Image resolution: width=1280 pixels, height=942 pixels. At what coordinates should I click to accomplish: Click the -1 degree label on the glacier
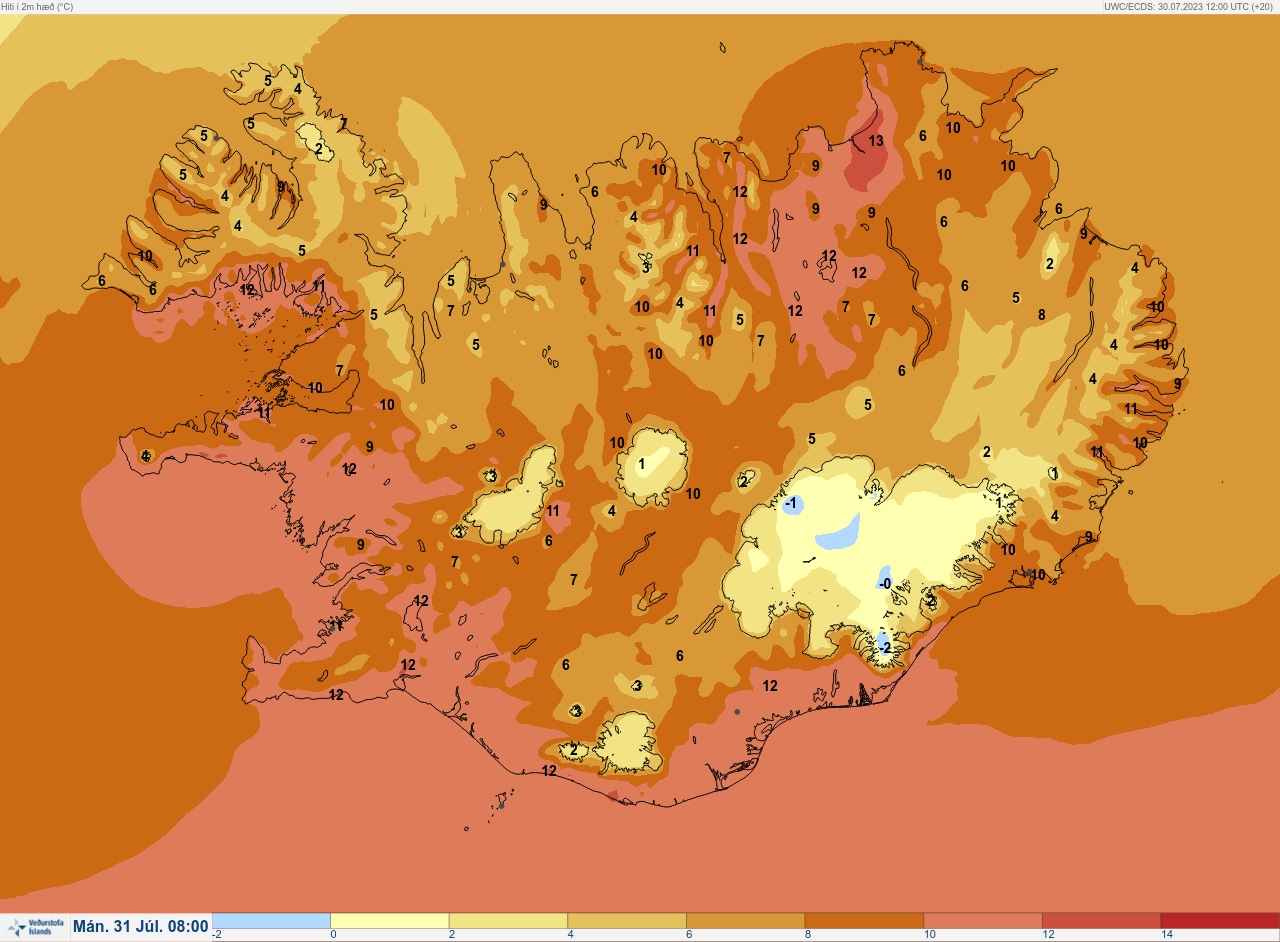click(x=791, y=503)
